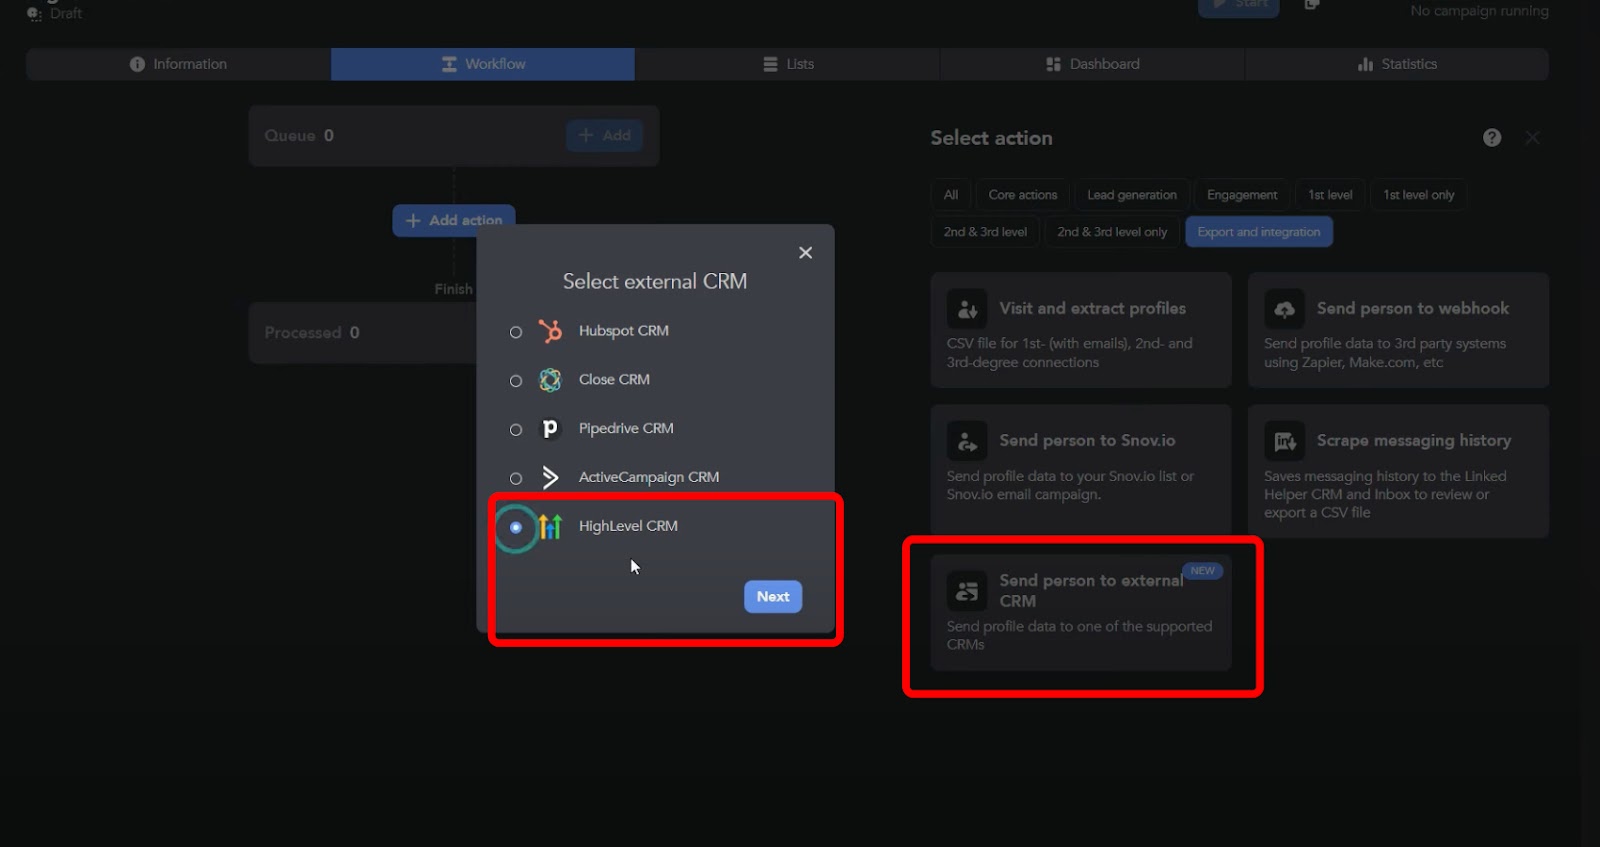This screenshot has width=1600, height=847.
Task: Click the webhook cloud icon
Action: click(1284, 310)
